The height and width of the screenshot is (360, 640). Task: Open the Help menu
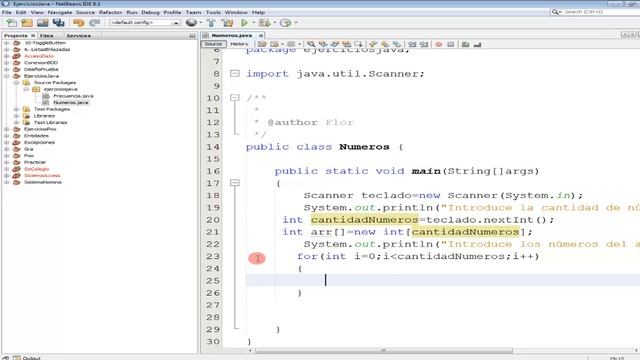(x=258, y=12)
